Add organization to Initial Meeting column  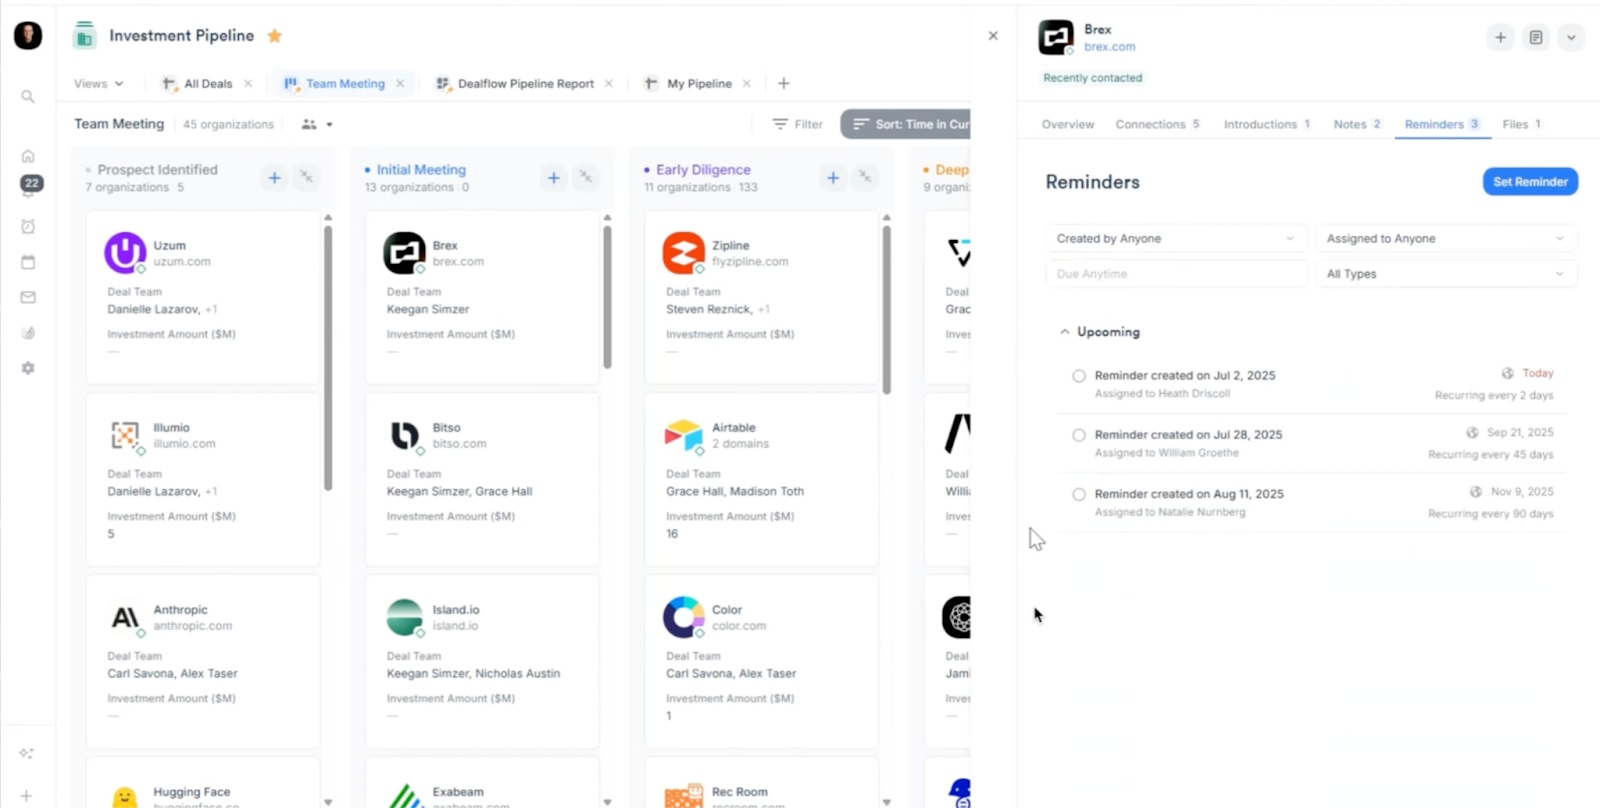click(553, 178)
